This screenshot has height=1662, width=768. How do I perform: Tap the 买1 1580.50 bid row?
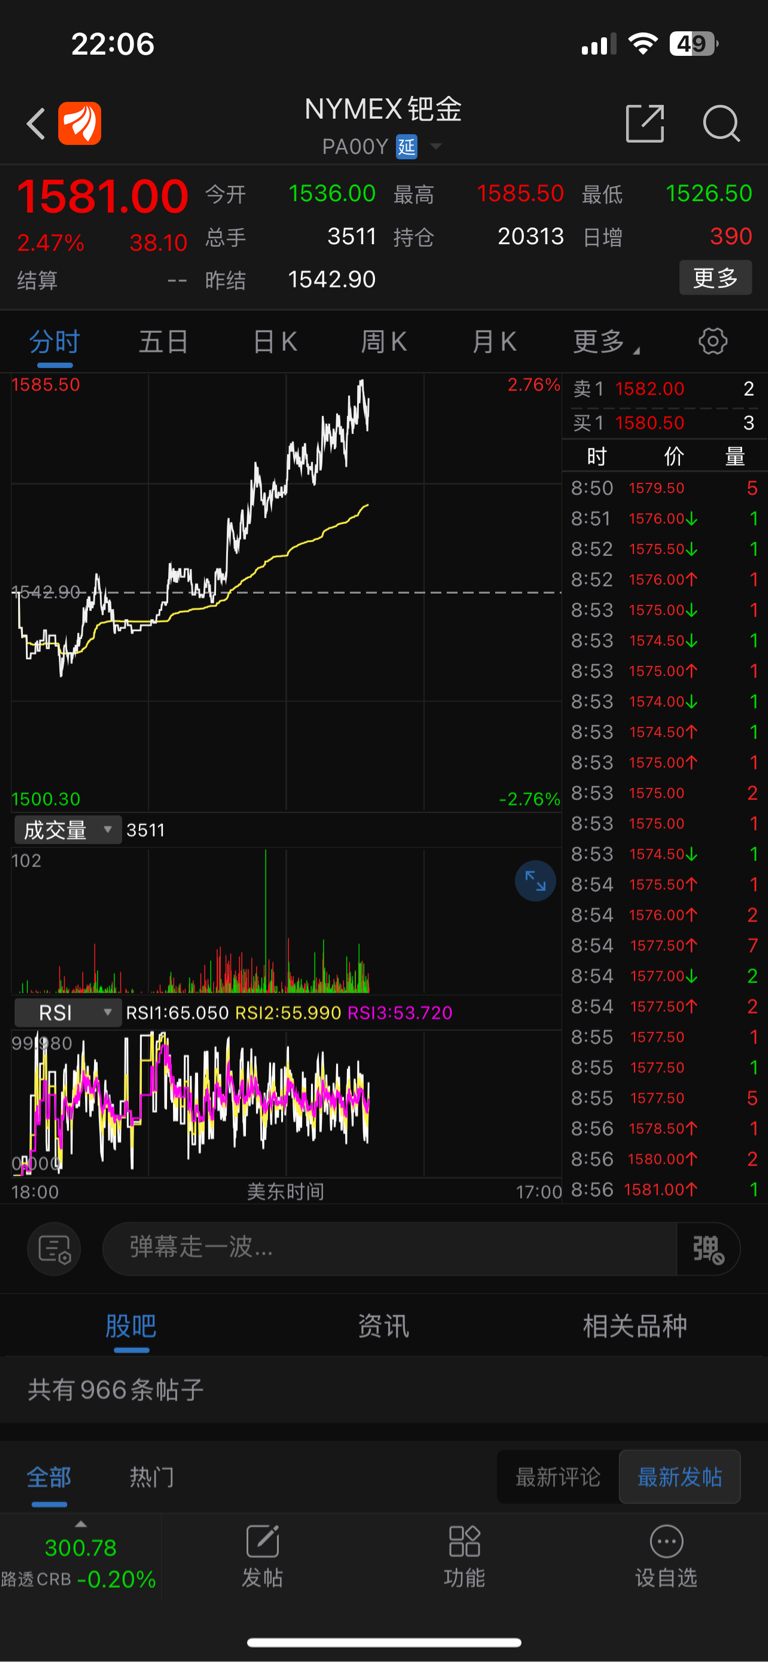coord(664,423)
